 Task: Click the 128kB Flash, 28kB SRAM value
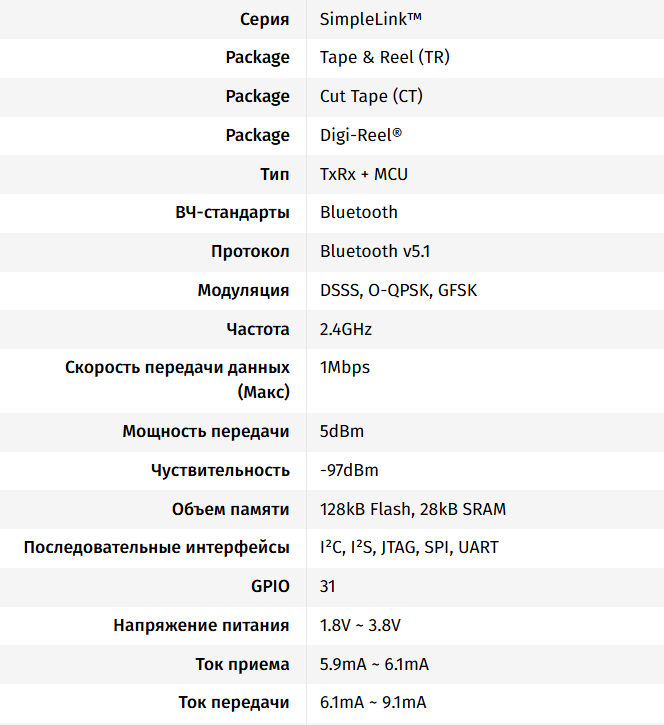[413, 509]
